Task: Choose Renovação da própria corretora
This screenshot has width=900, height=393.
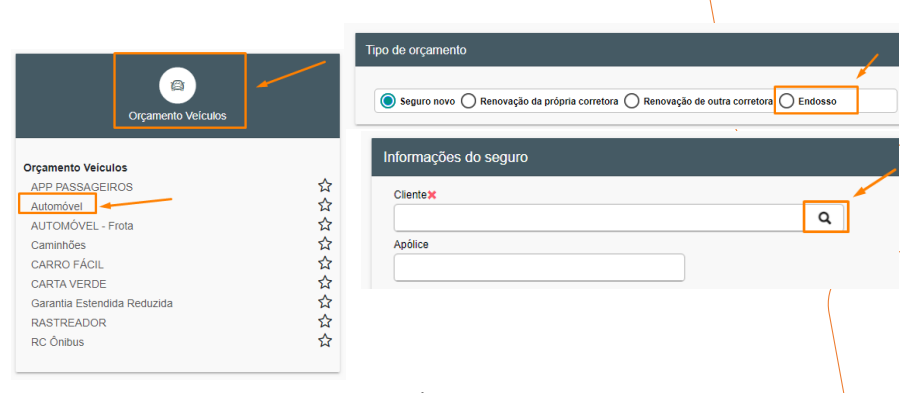Action: [x=469, y=101]
